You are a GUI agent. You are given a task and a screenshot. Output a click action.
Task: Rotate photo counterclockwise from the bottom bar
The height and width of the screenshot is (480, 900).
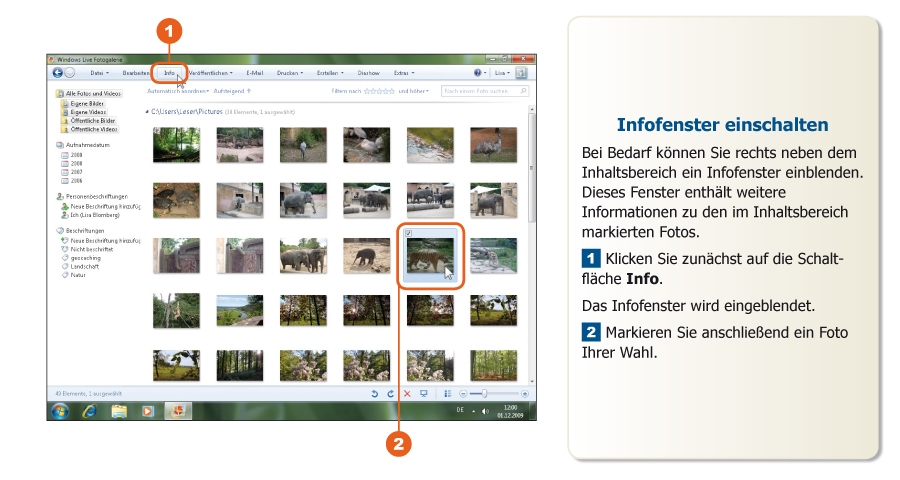coord(374,394)
